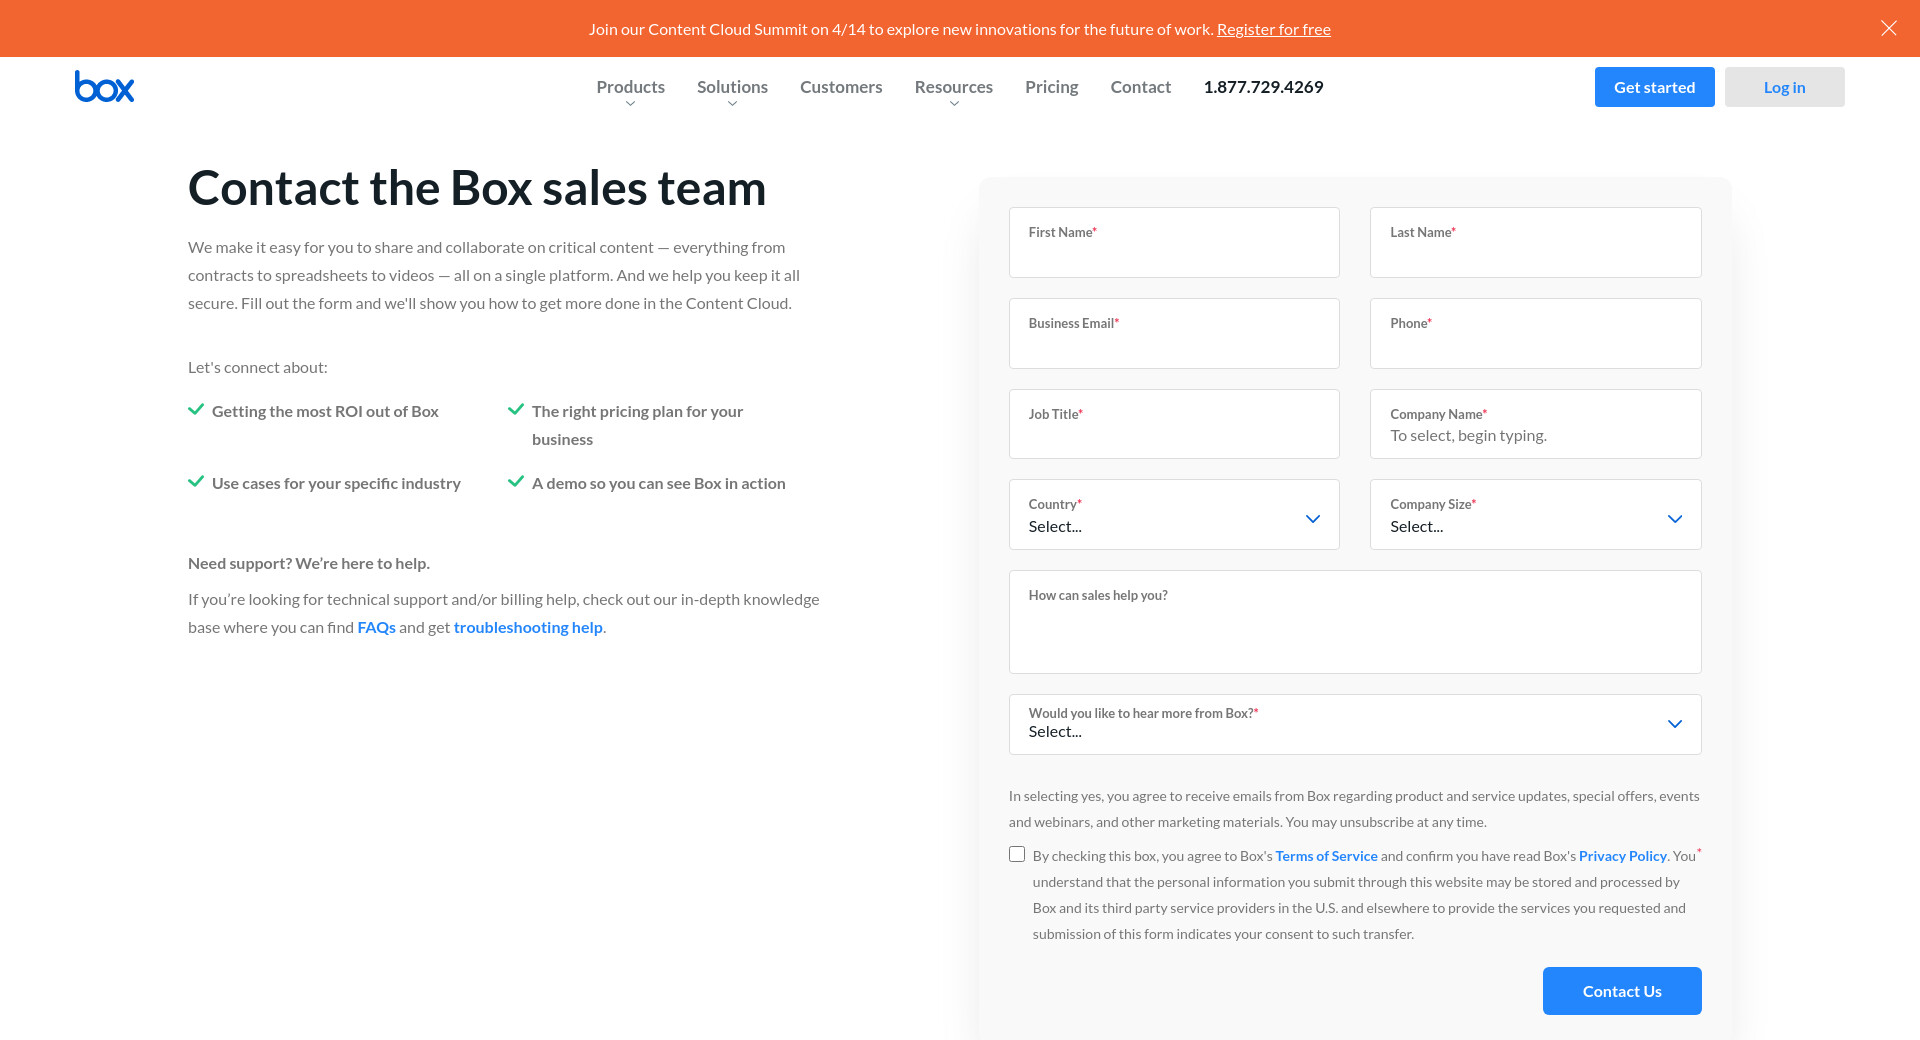The width and height of the screenshot is (1920, 1040).
Task: Open the Solutions navigation menu
Action: [732, 88]
